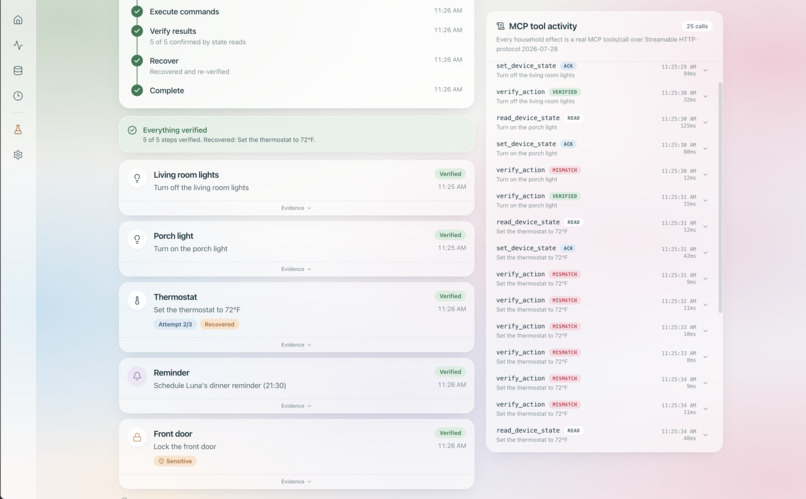Select the Execute commands step label

tap(184, 11)
